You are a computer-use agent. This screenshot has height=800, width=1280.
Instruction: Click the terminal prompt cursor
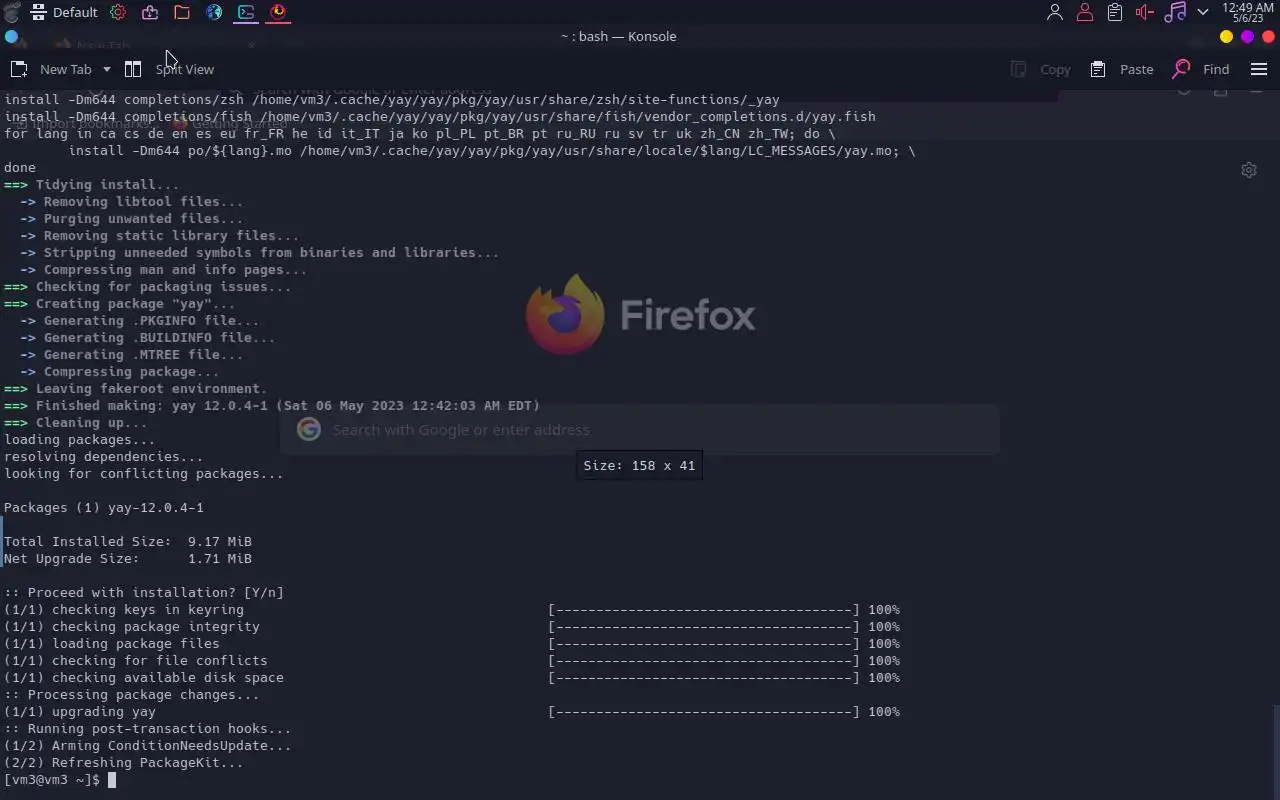pos(112,780)
